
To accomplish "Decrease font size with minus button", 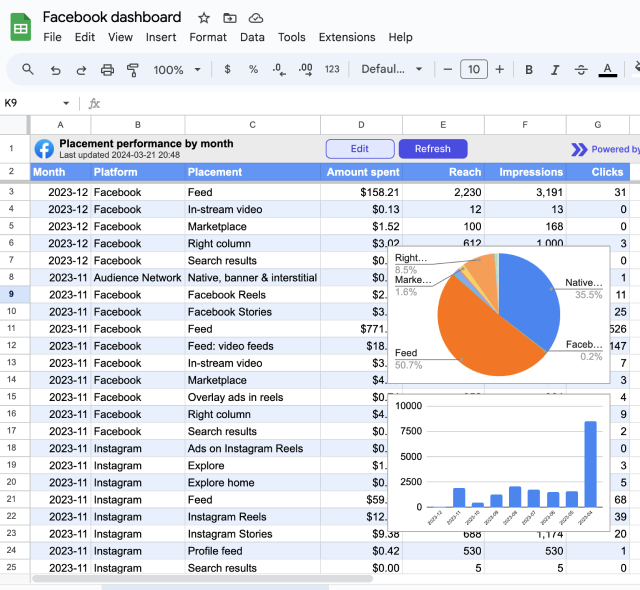I will (447, 69).
